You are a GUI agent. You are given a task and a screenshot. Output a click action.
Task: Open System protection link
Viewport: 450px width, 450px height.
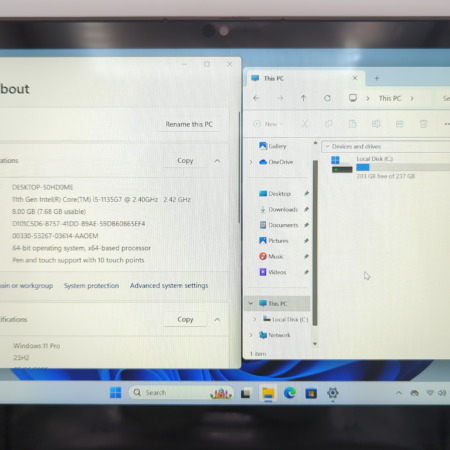click(91, 286)
